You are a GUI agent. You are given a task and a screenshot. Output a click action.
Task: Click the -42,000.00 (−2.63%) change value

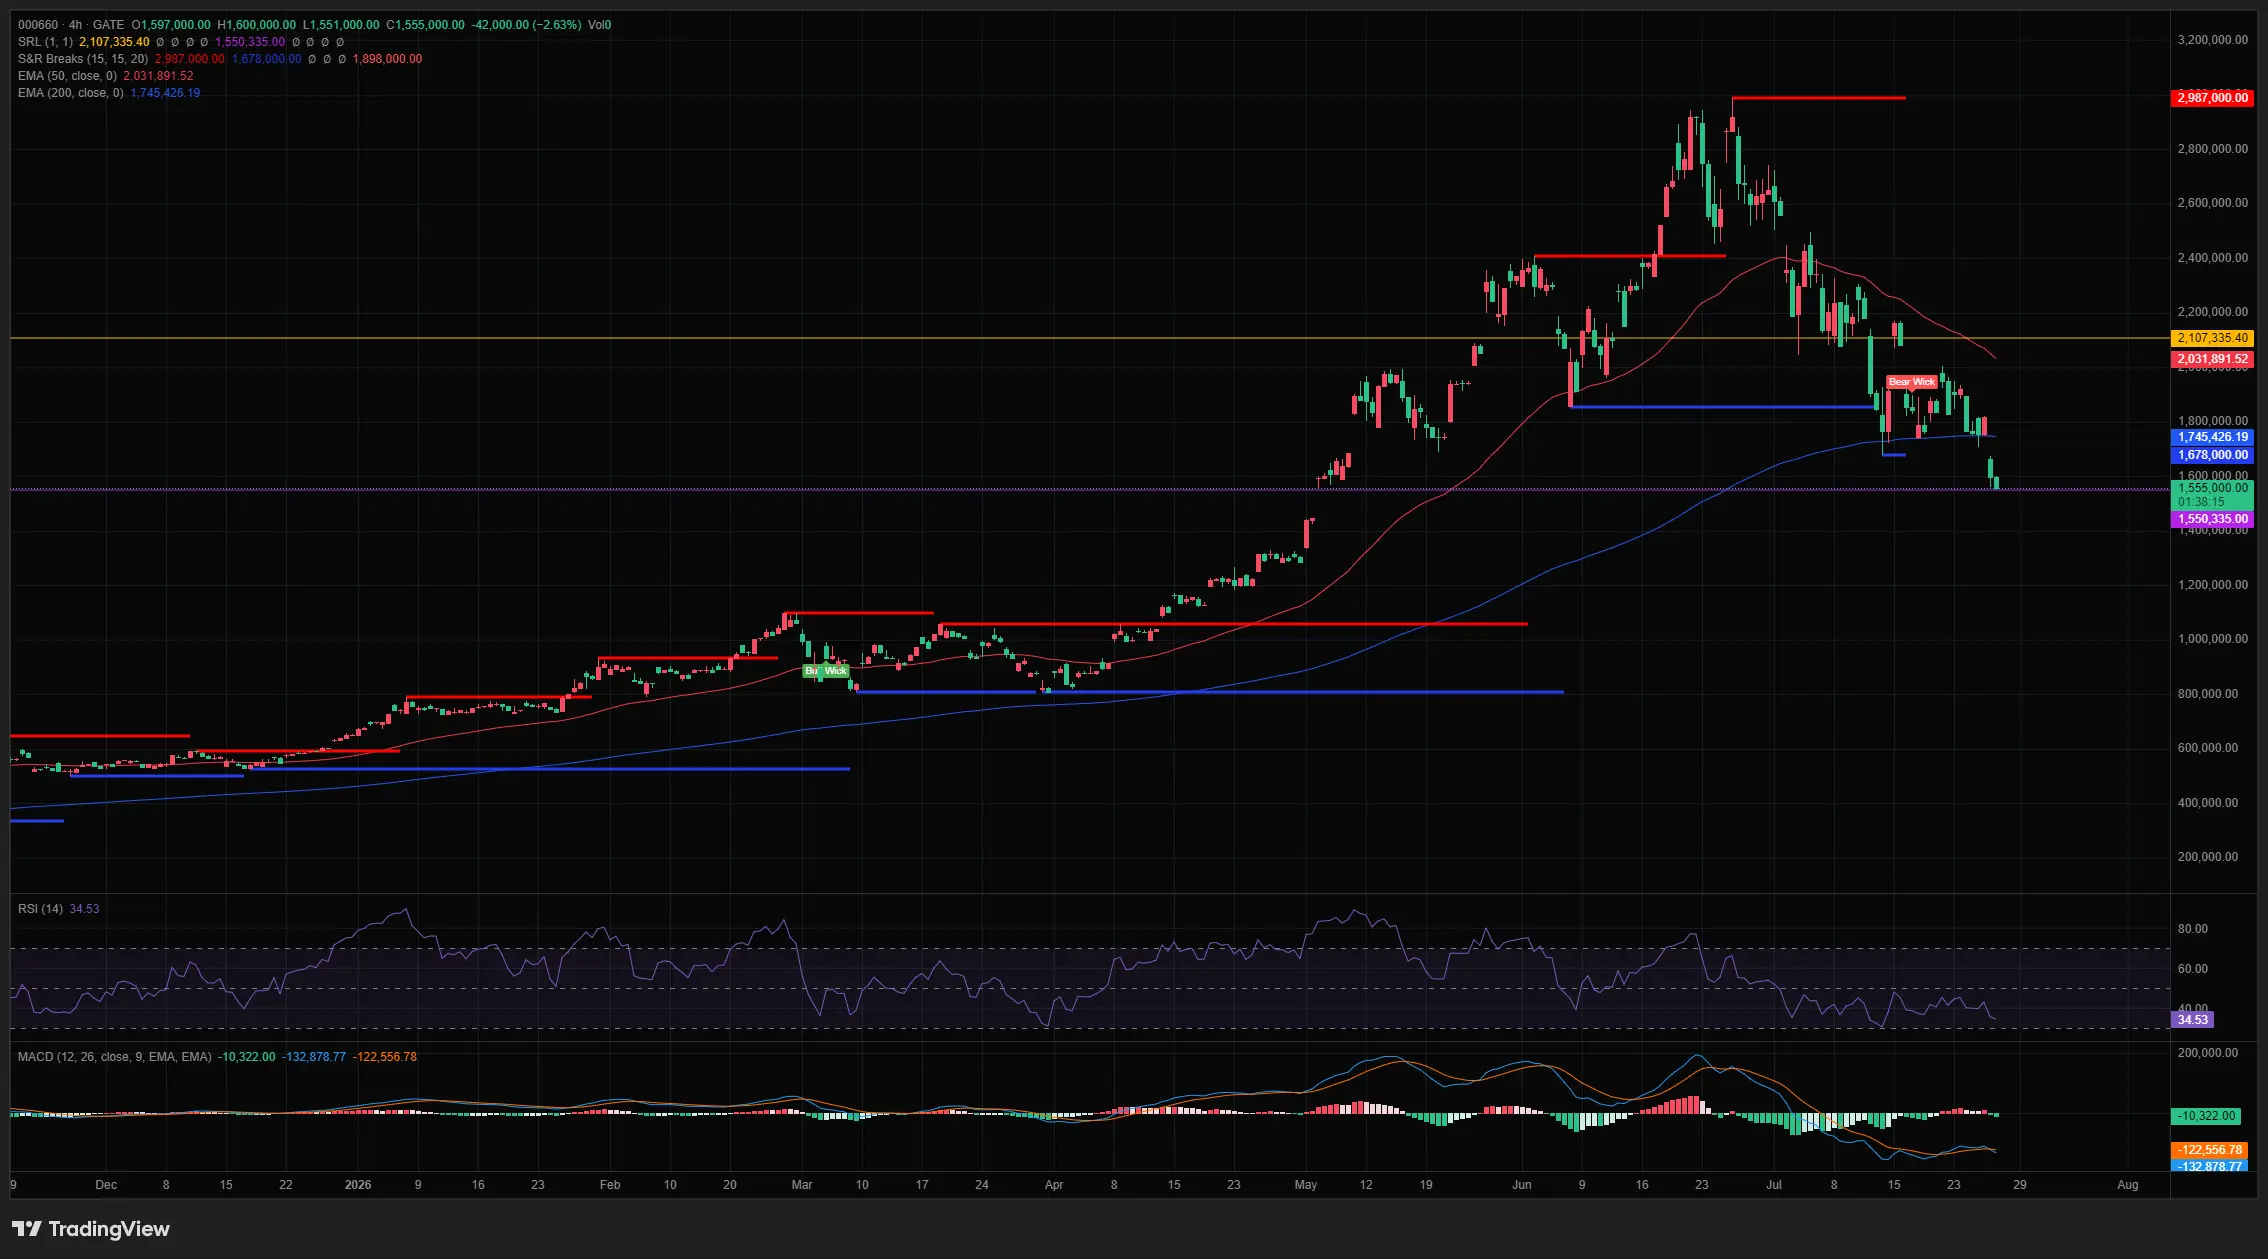pos(526,25)
